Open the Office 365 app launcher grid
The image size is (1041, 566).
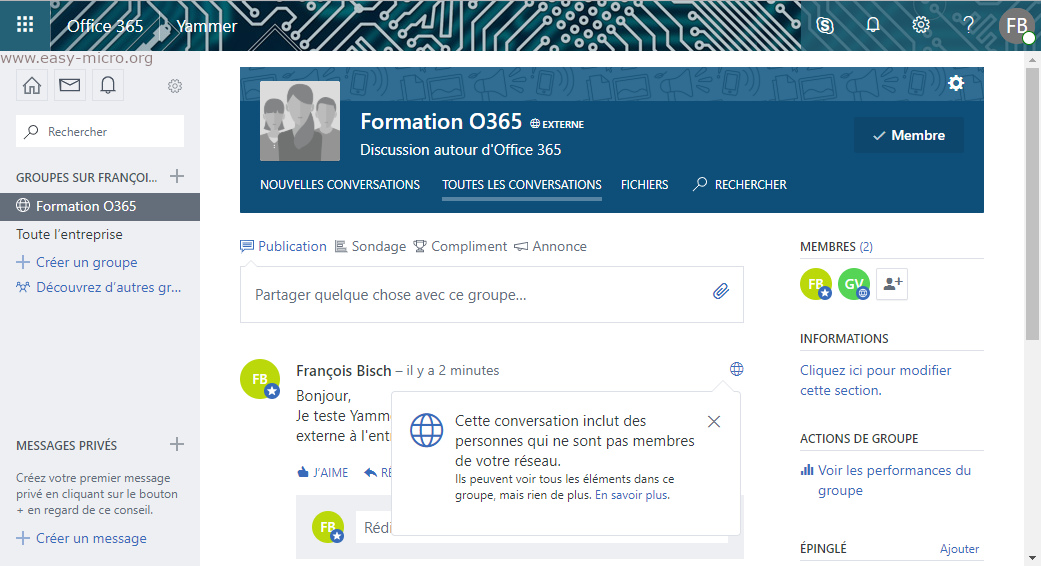click(x=25, y=25)
